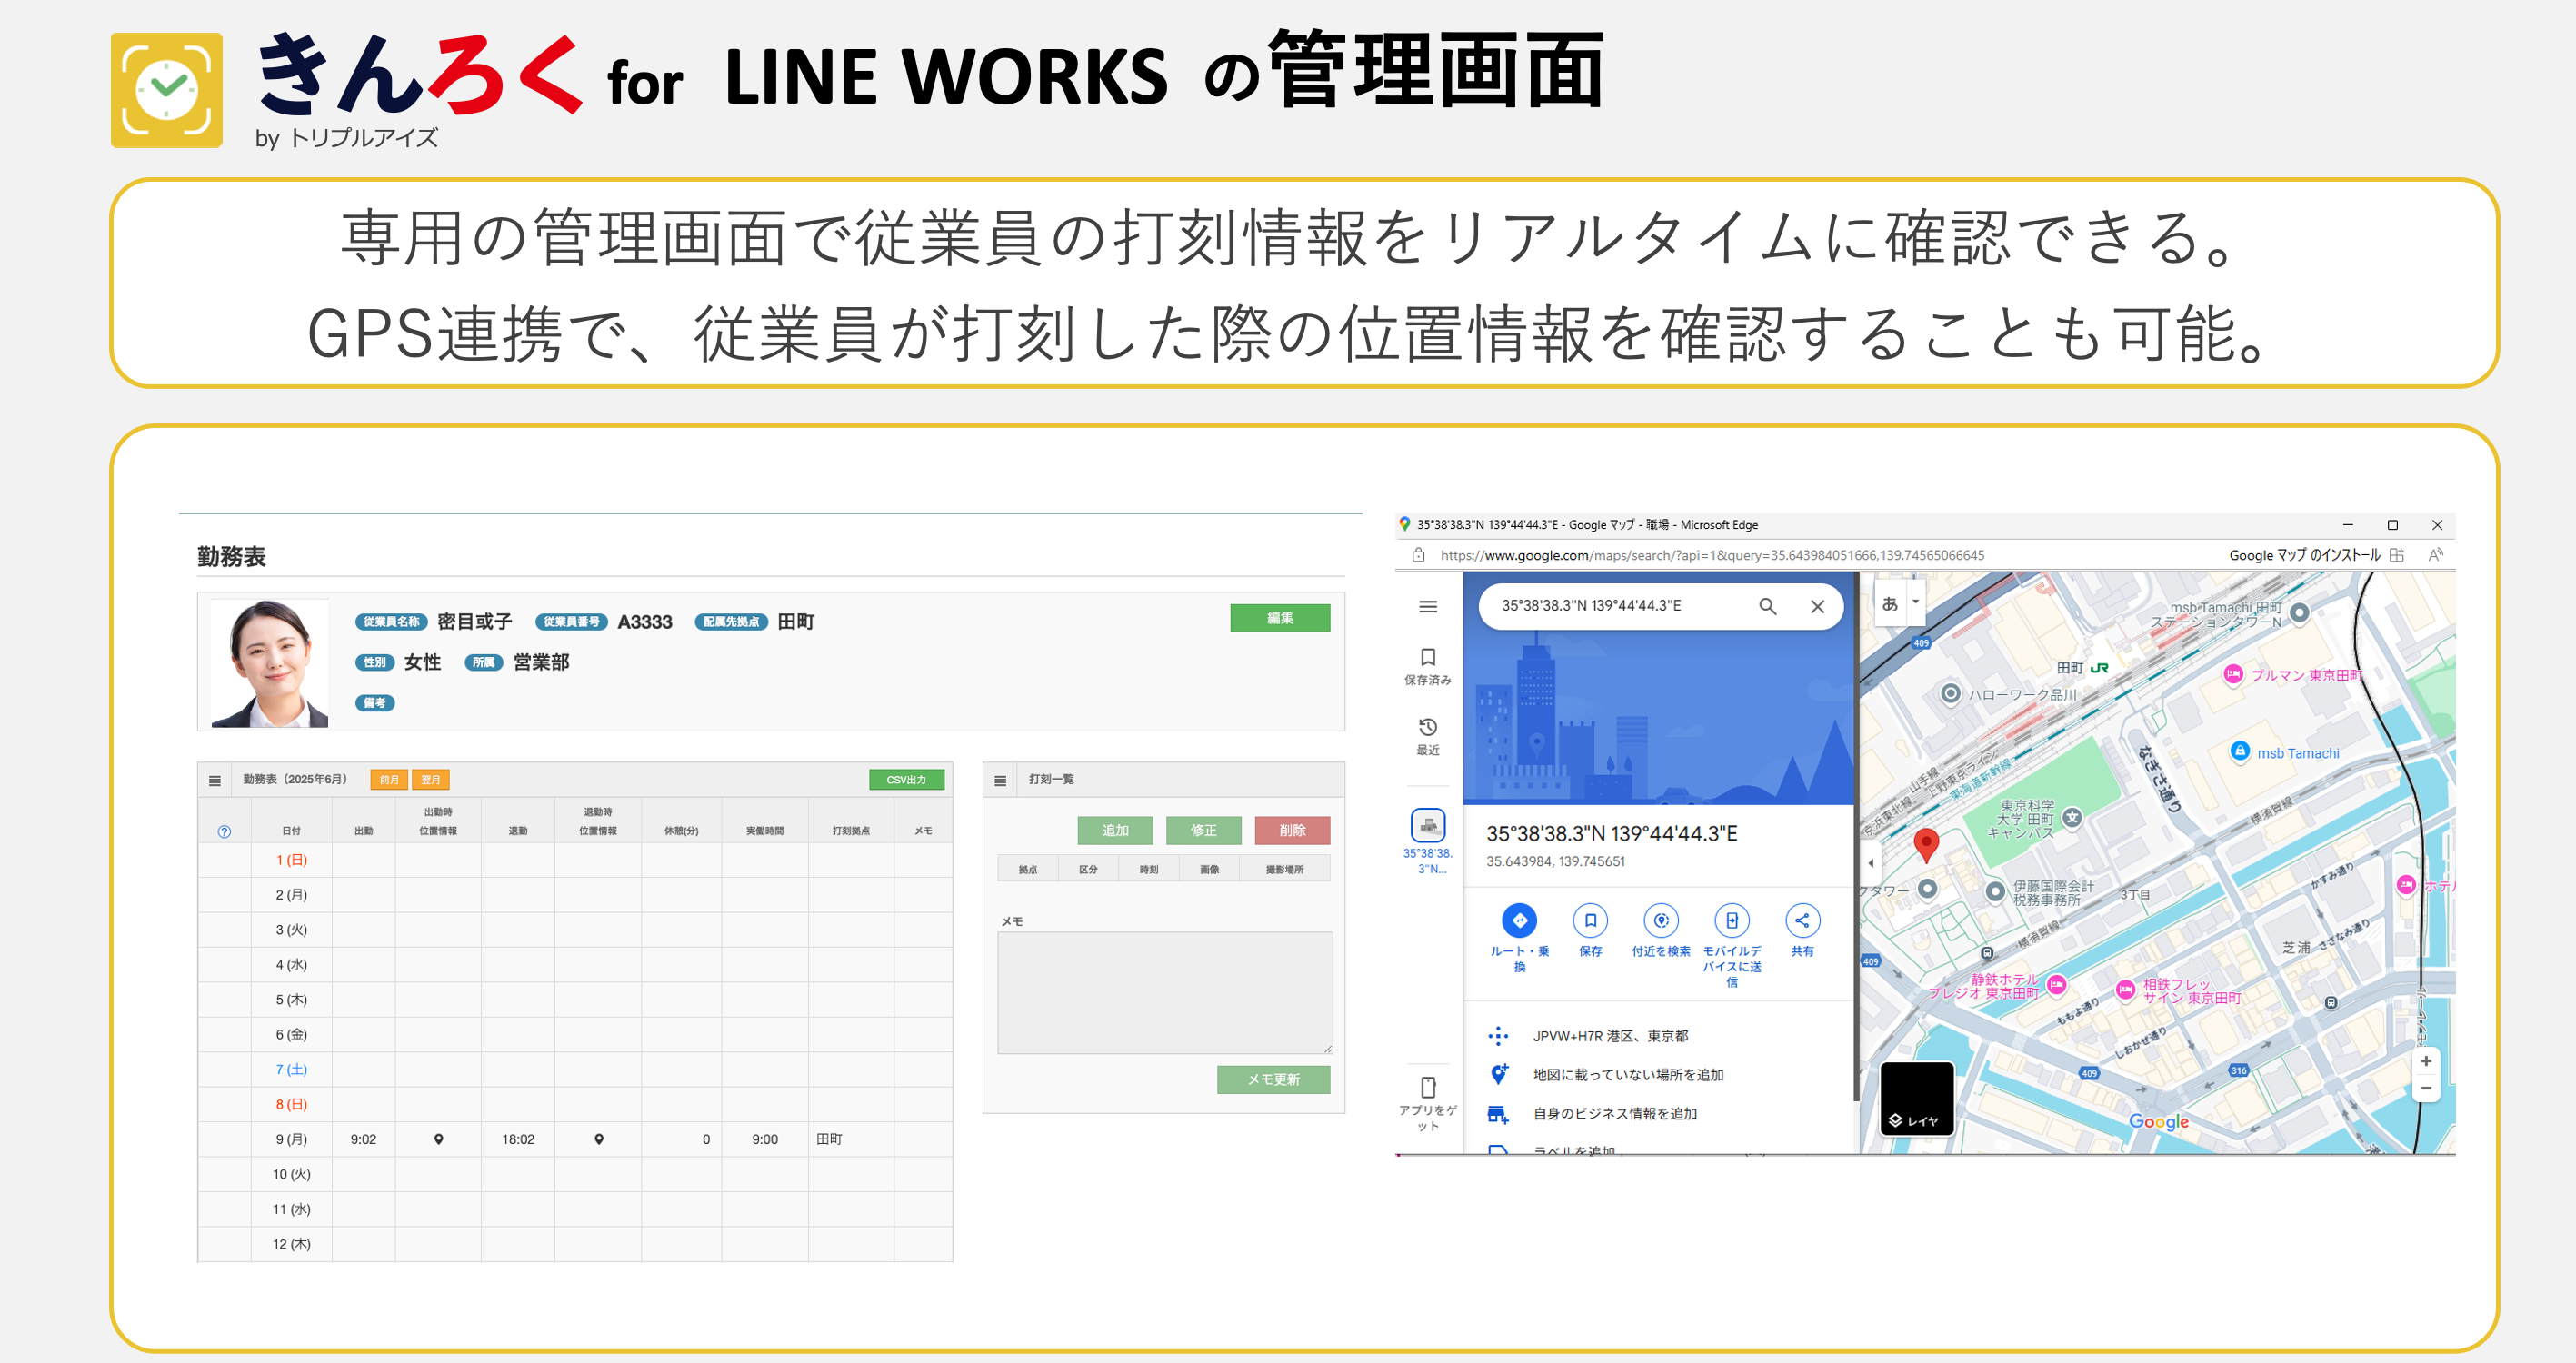Go to previous month with 前月
This screenshot has height=1363, width=2576.
click(389, 779)
